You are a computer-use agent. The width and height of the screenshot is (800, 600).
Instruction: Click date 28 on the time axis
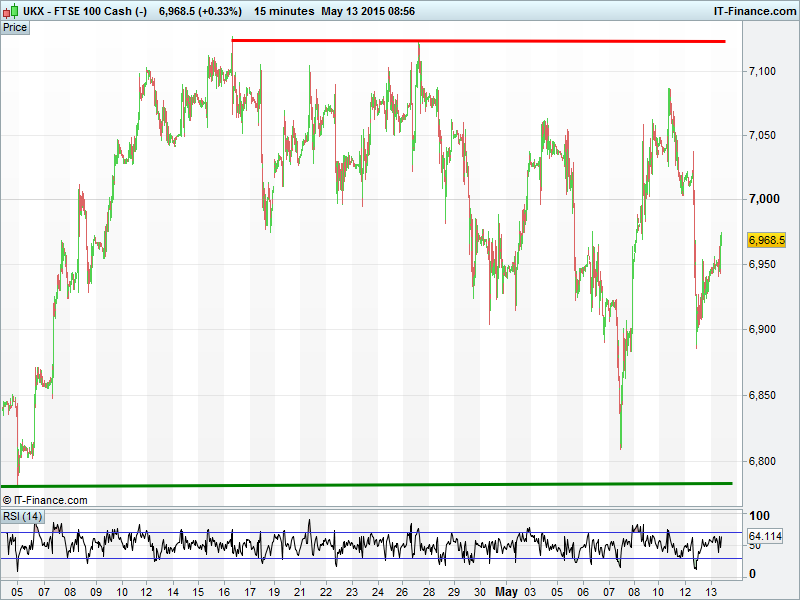428,591
